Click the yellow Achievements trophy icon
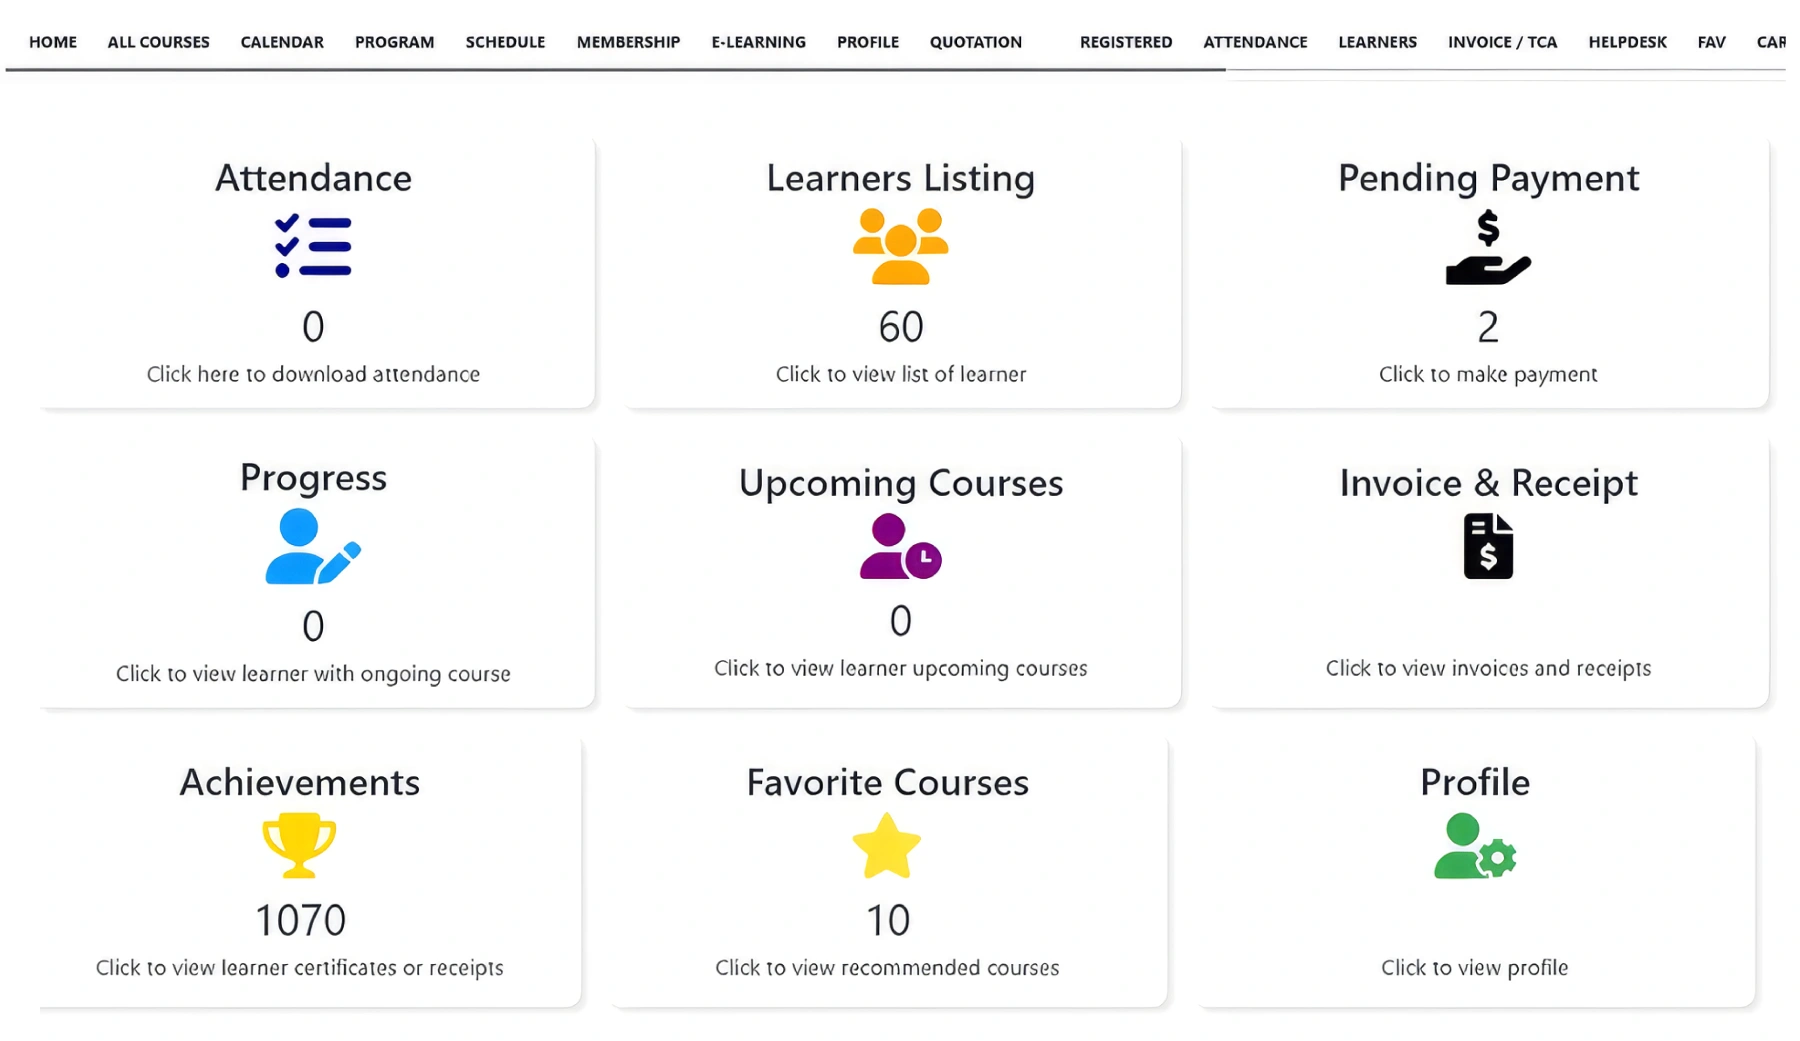1800x1041 pixels. 299,846
